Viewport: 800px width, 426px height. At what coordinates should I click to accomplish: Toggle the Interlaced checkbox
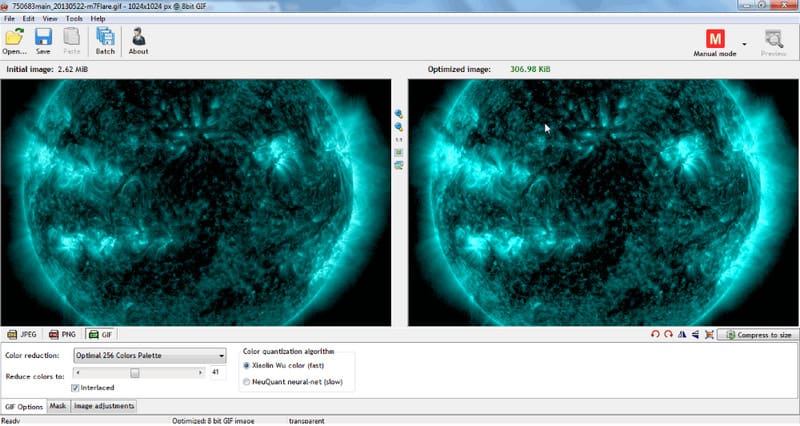[x=76, y=387]
